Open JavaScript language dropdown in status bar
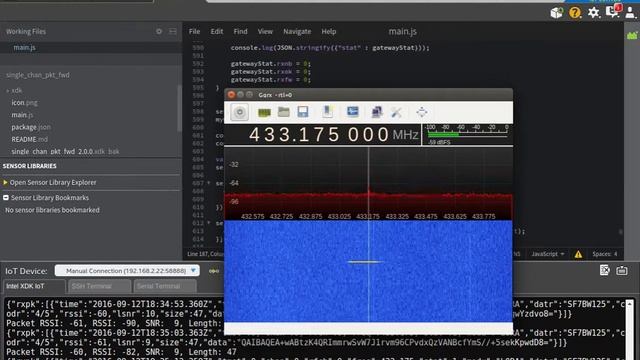The image size is (640, 360). [548, 254]
